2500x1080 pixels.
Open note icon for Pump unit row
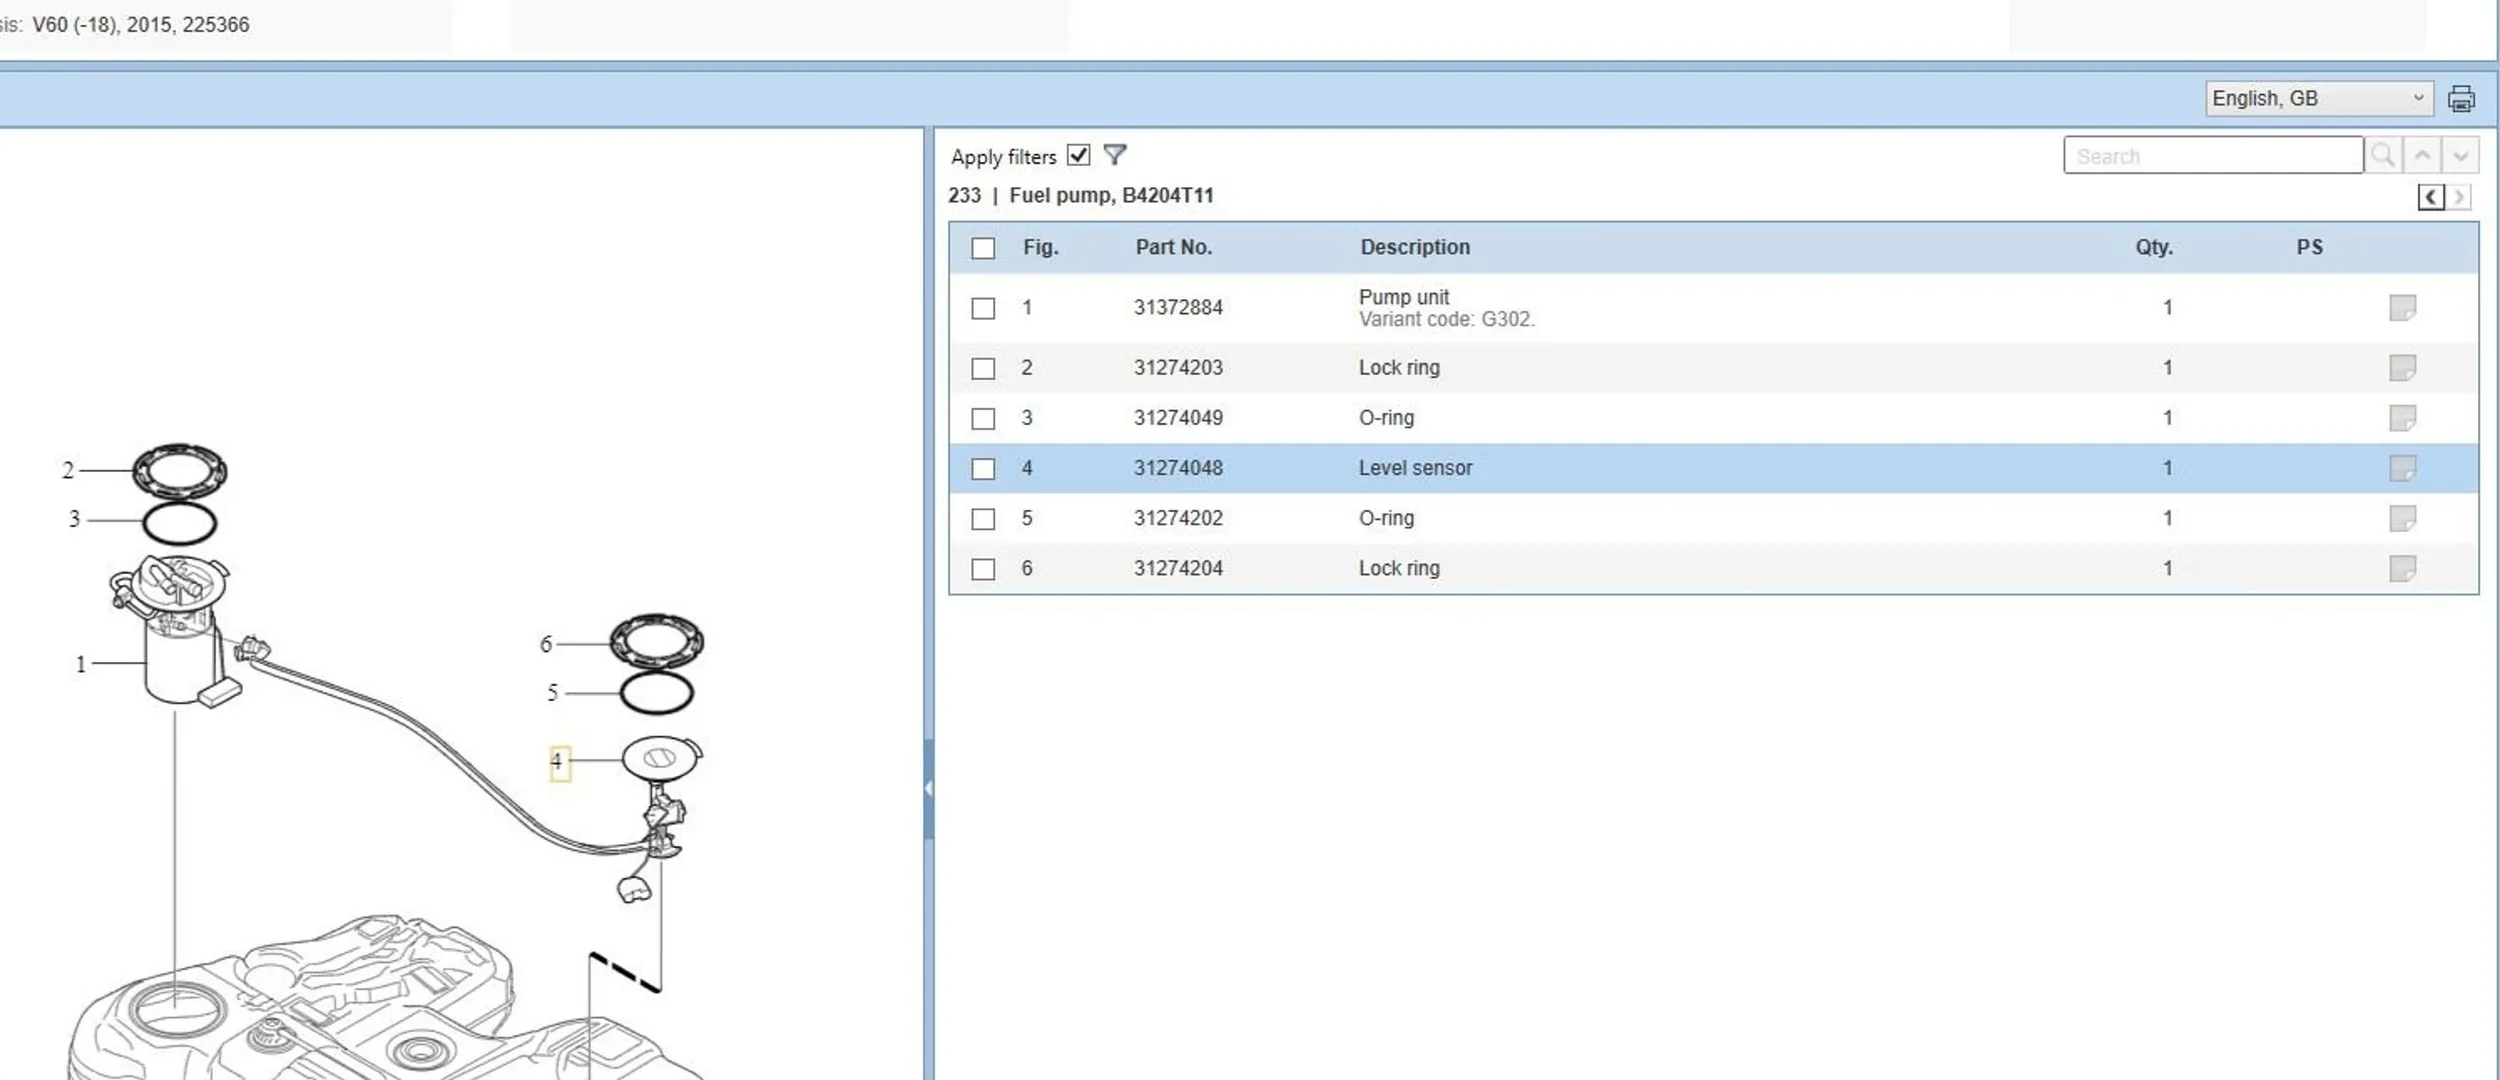pyautogui.click(x=2402, y=307)
